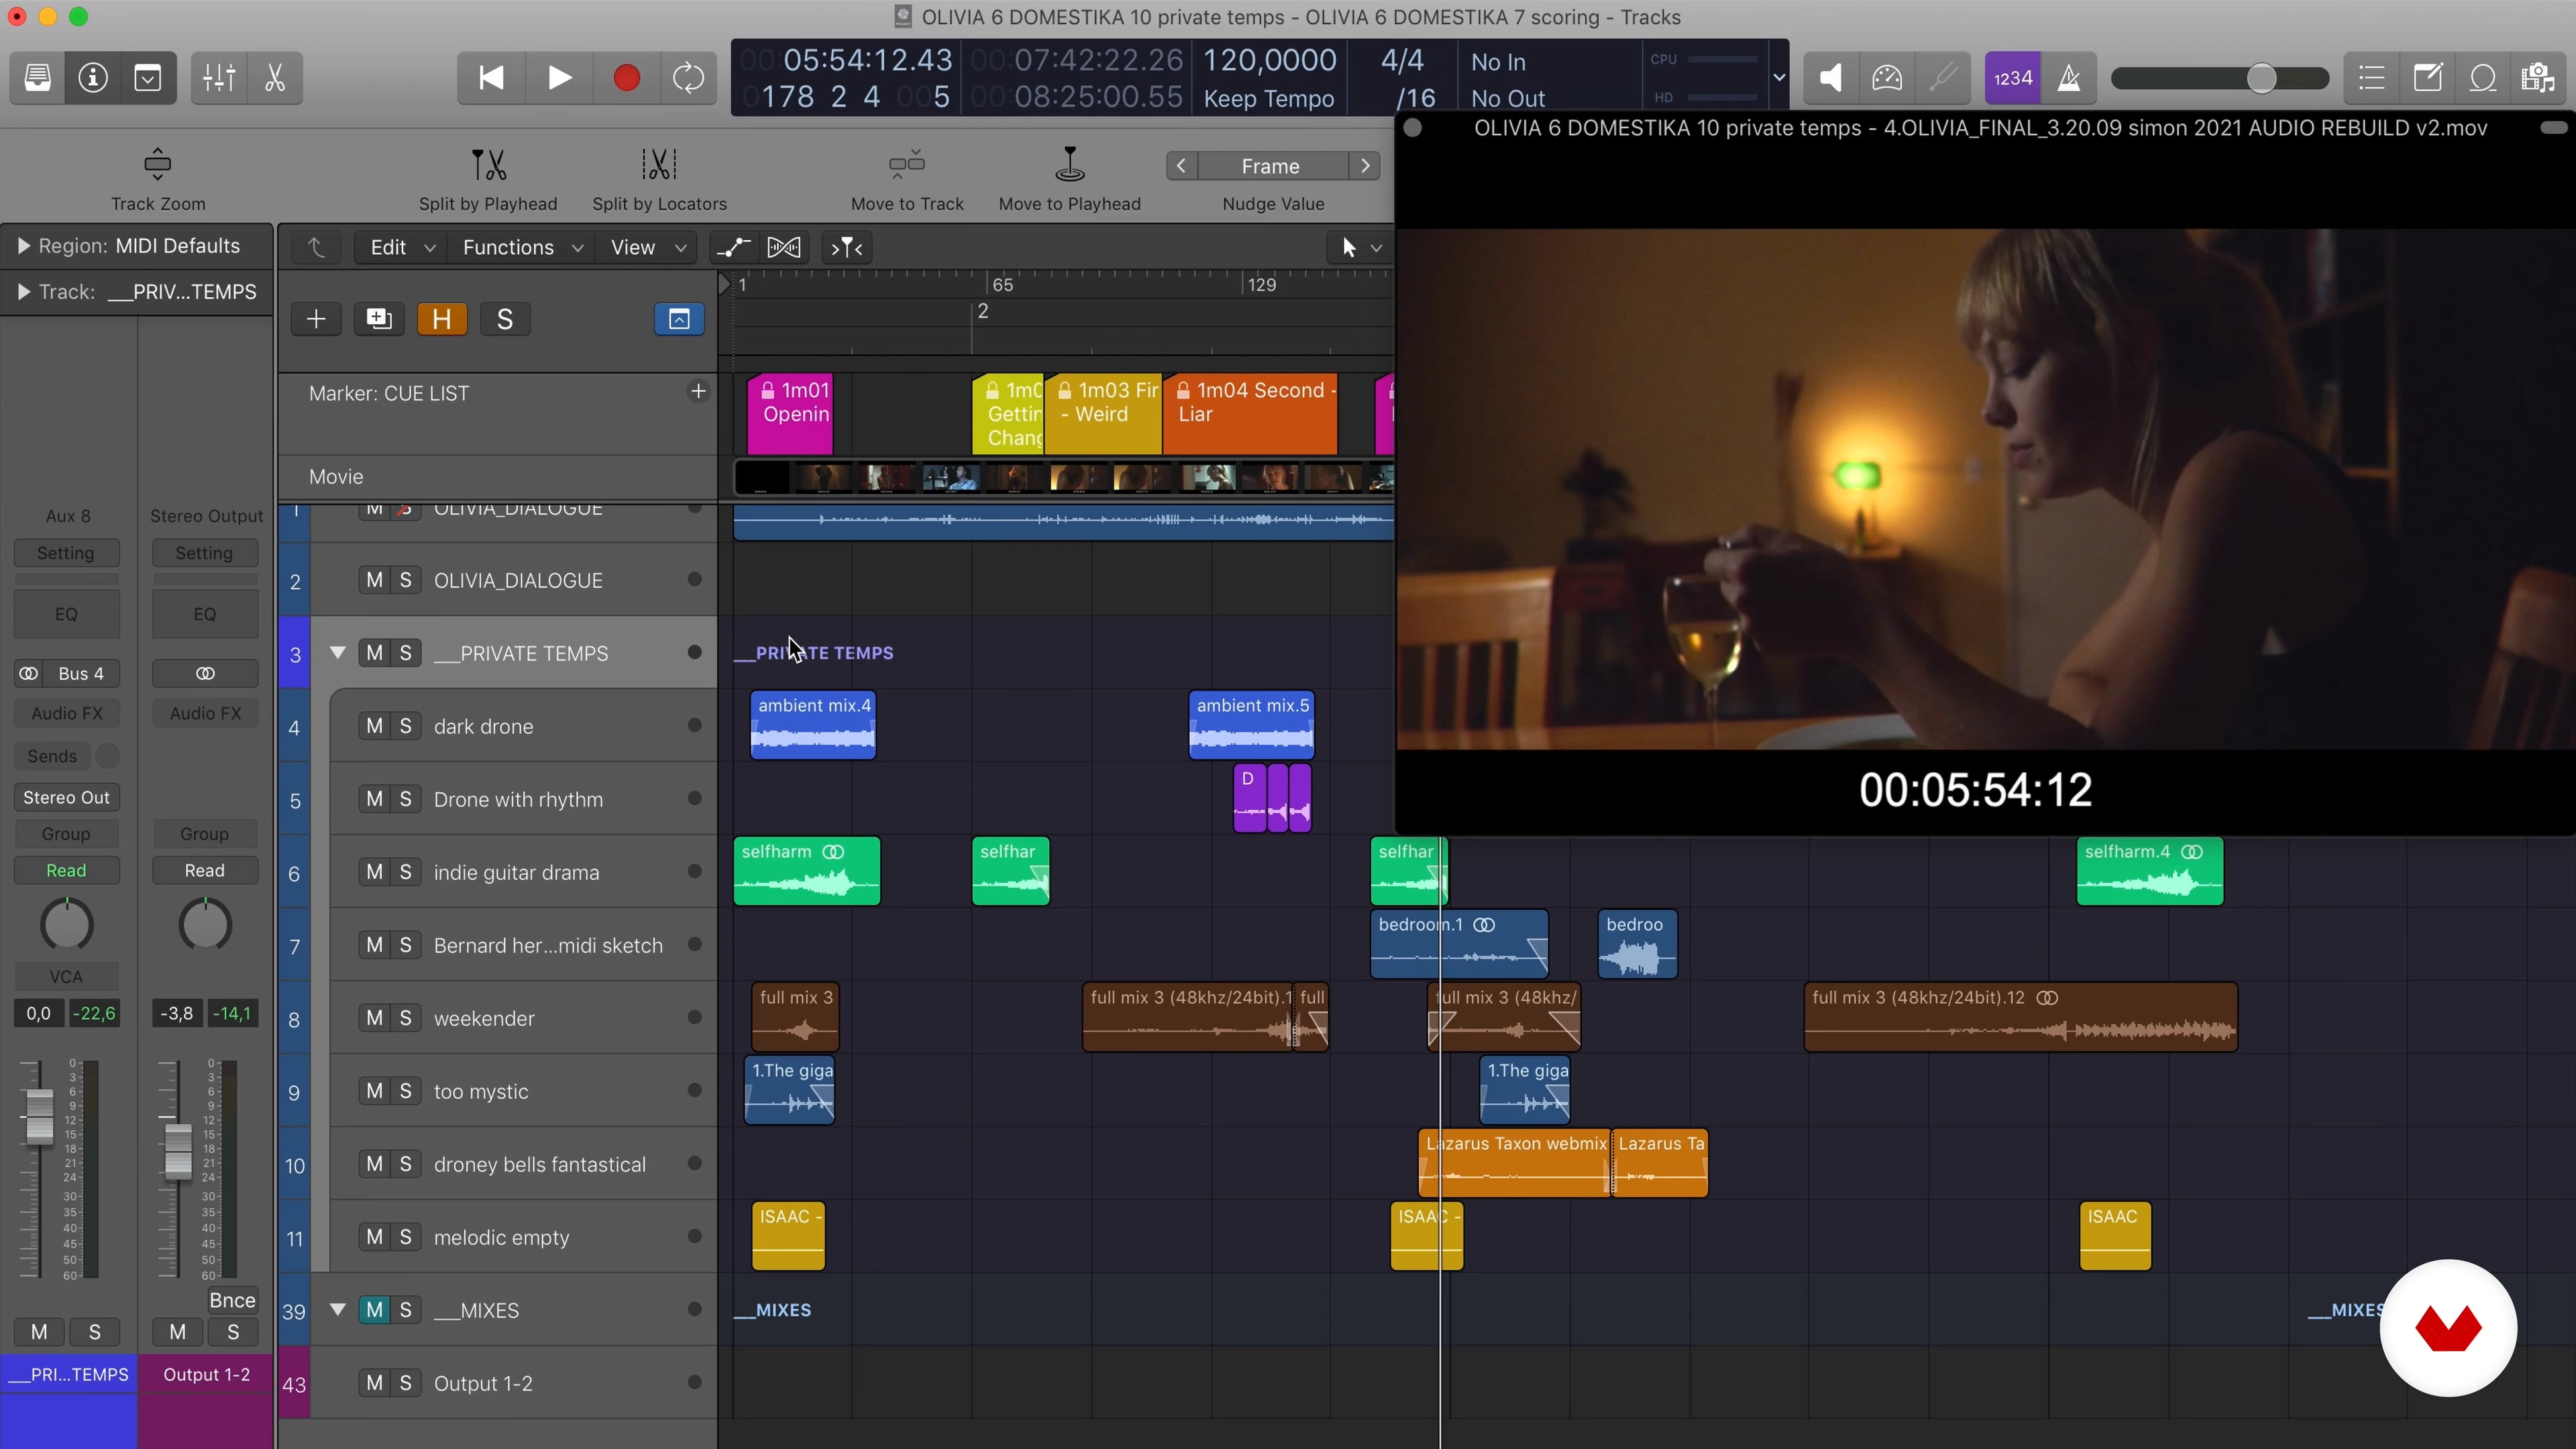Solo the weekender track
The height and width of the screenshot is (1449, 2576).
pyautogui.click(x=405, y=1018)
